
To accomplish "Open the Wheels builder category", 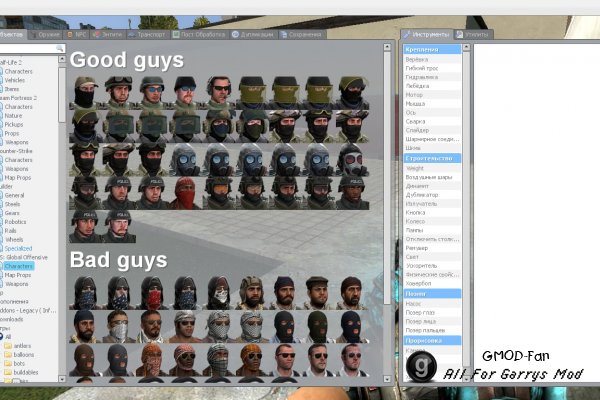I will [x=14, y=239].
